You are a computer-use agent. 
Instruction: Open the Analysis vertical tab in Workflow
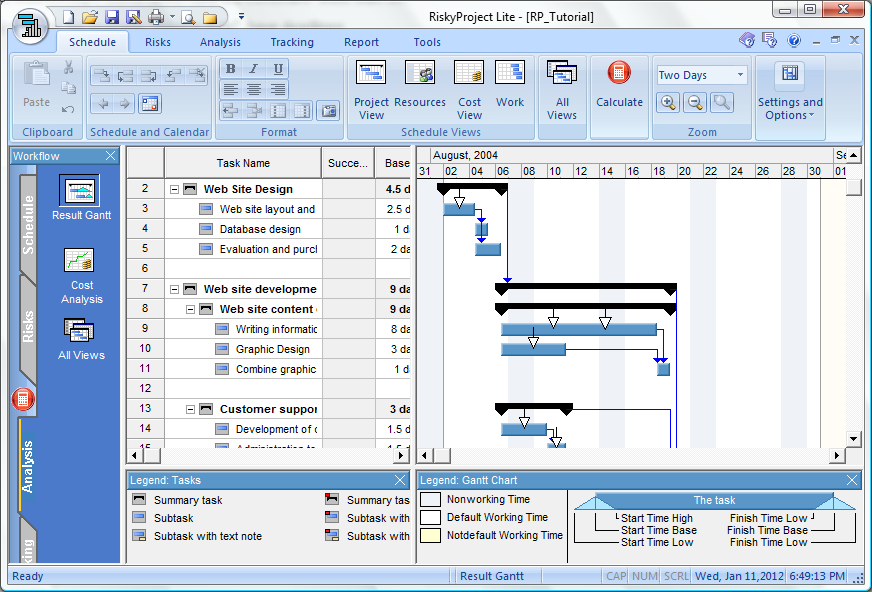click(x=27, y=467)
